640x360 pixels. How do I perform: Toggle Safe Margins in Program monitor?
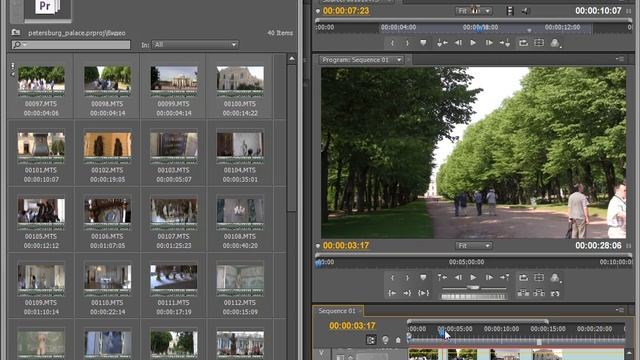click(539, 278)
